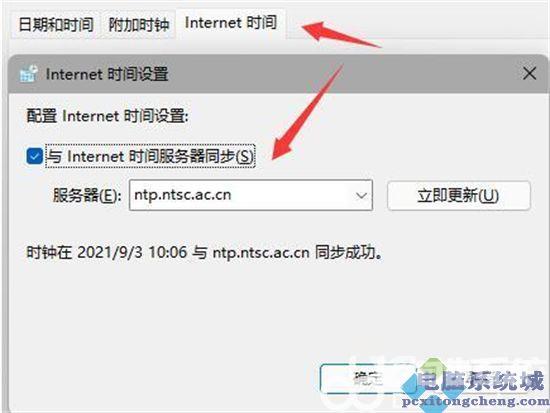
Task: Open the ntp.ntsc.ac.cn server combo box
Action: 251,195
